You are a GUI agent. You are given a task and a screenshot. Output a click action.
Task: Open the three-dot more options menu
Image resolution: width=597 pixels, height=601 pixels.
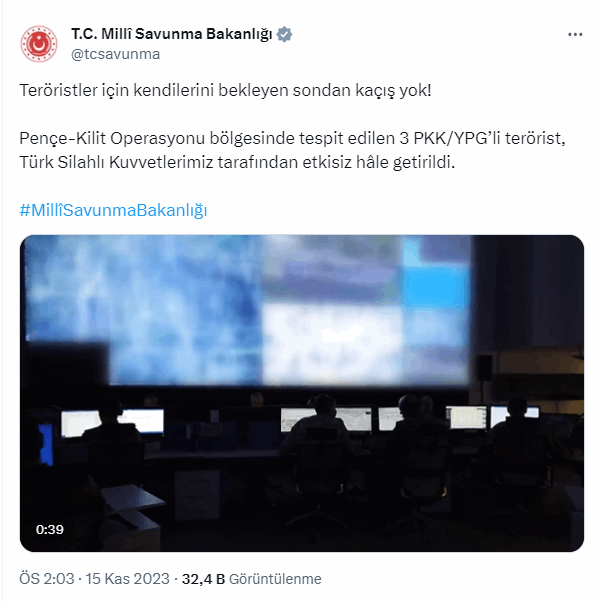[575, 34]
